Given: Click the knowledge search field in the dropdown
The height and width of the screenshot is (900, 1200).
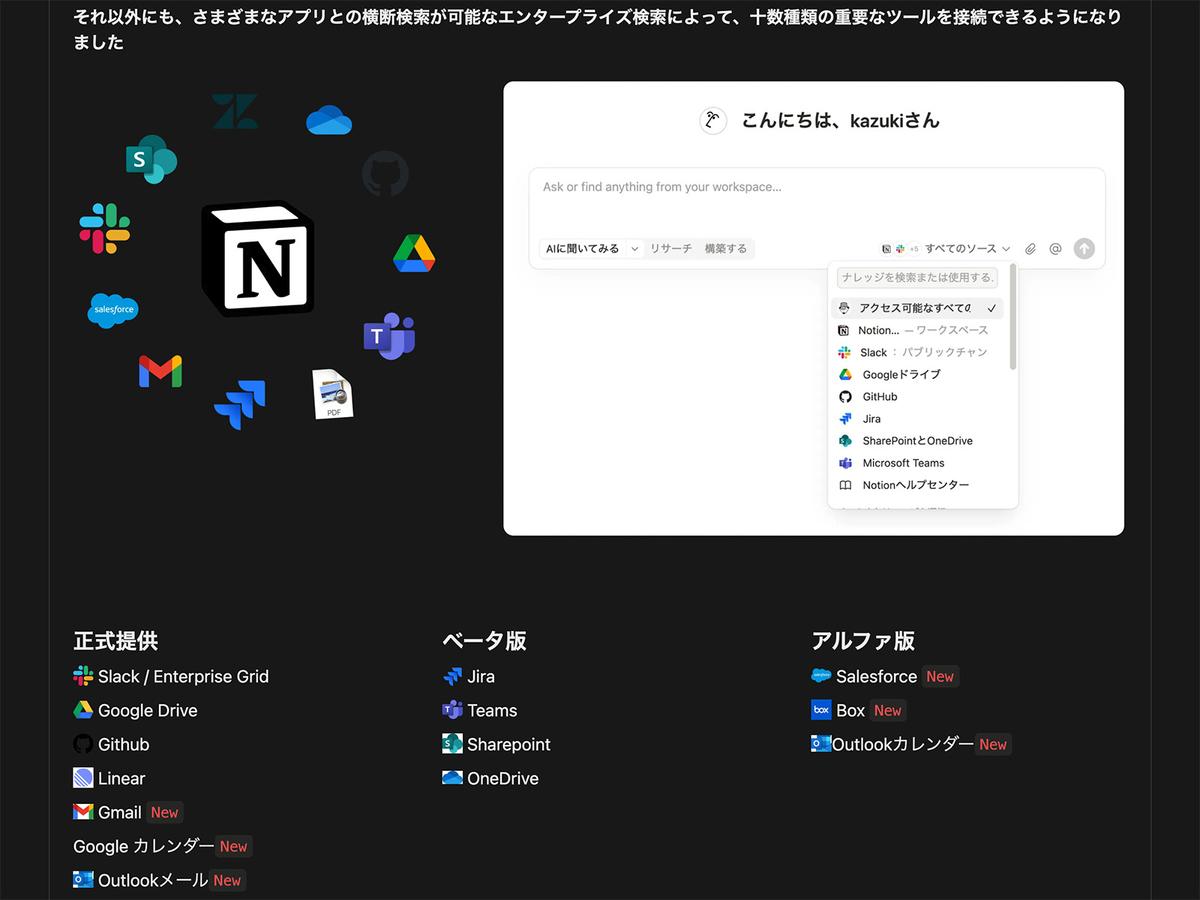Looking at the screenshot, I should (917, 278).
